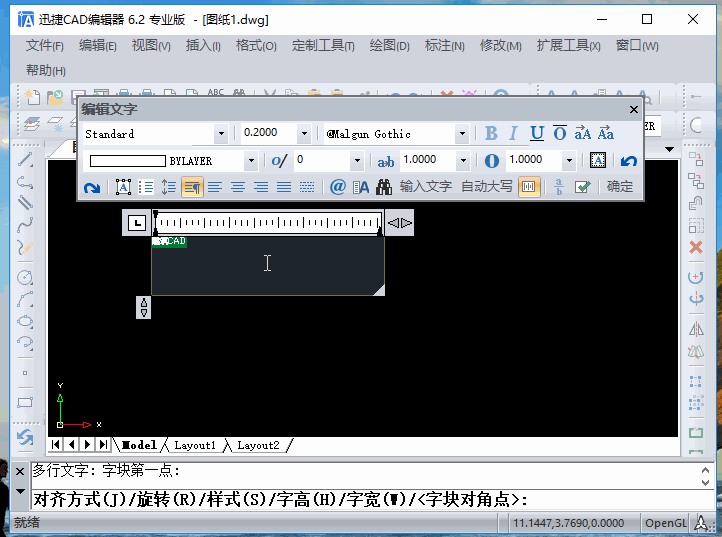Image resolution: width=722 pixels, height=537 pixels.
Task: Click the tab stop L marker button
Action: [x=136, y=223]
